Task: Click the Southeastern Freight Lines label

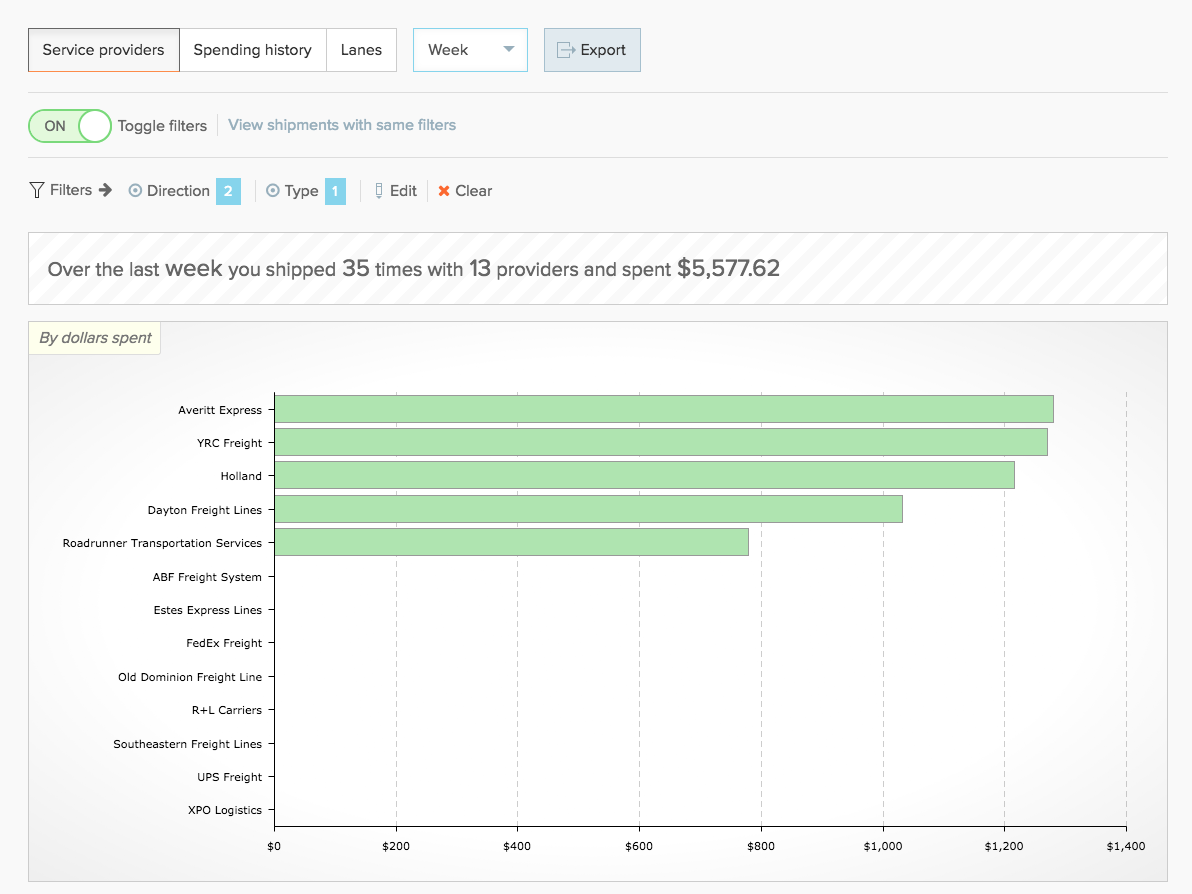Action: (188, 743)
